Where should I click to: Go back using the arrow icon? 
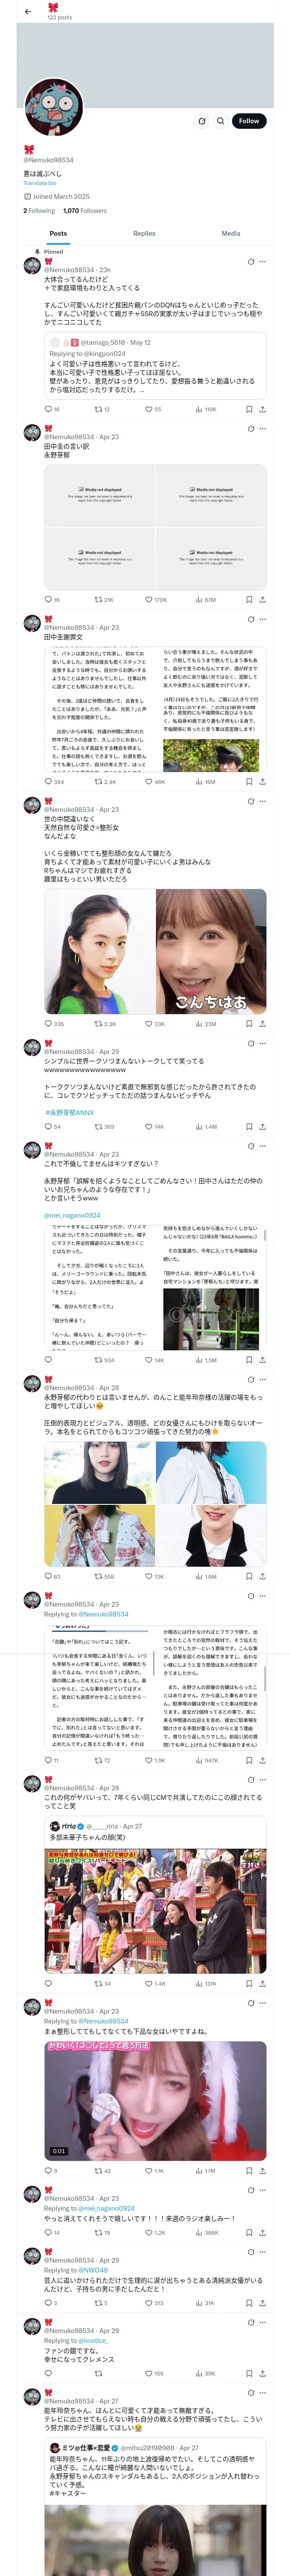(28, 12)
